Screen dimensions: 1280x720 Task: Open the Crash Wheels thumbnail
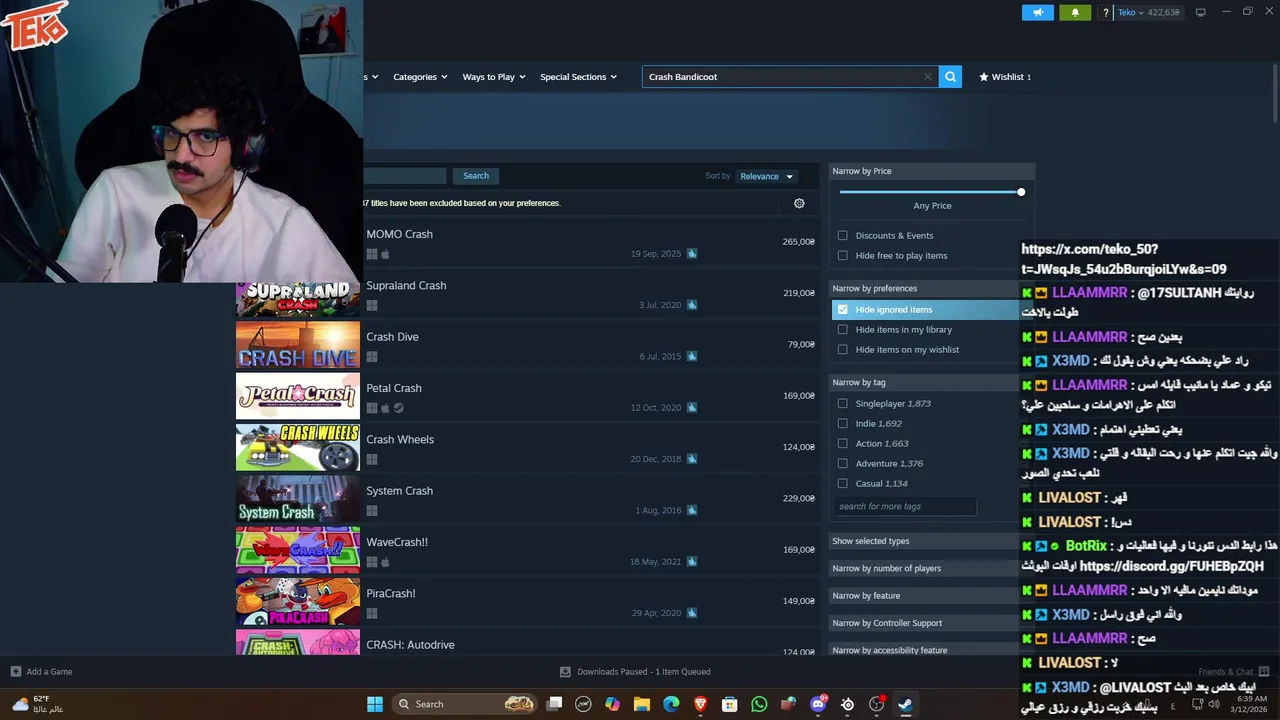pyautogui.click(x=298, y=447)
